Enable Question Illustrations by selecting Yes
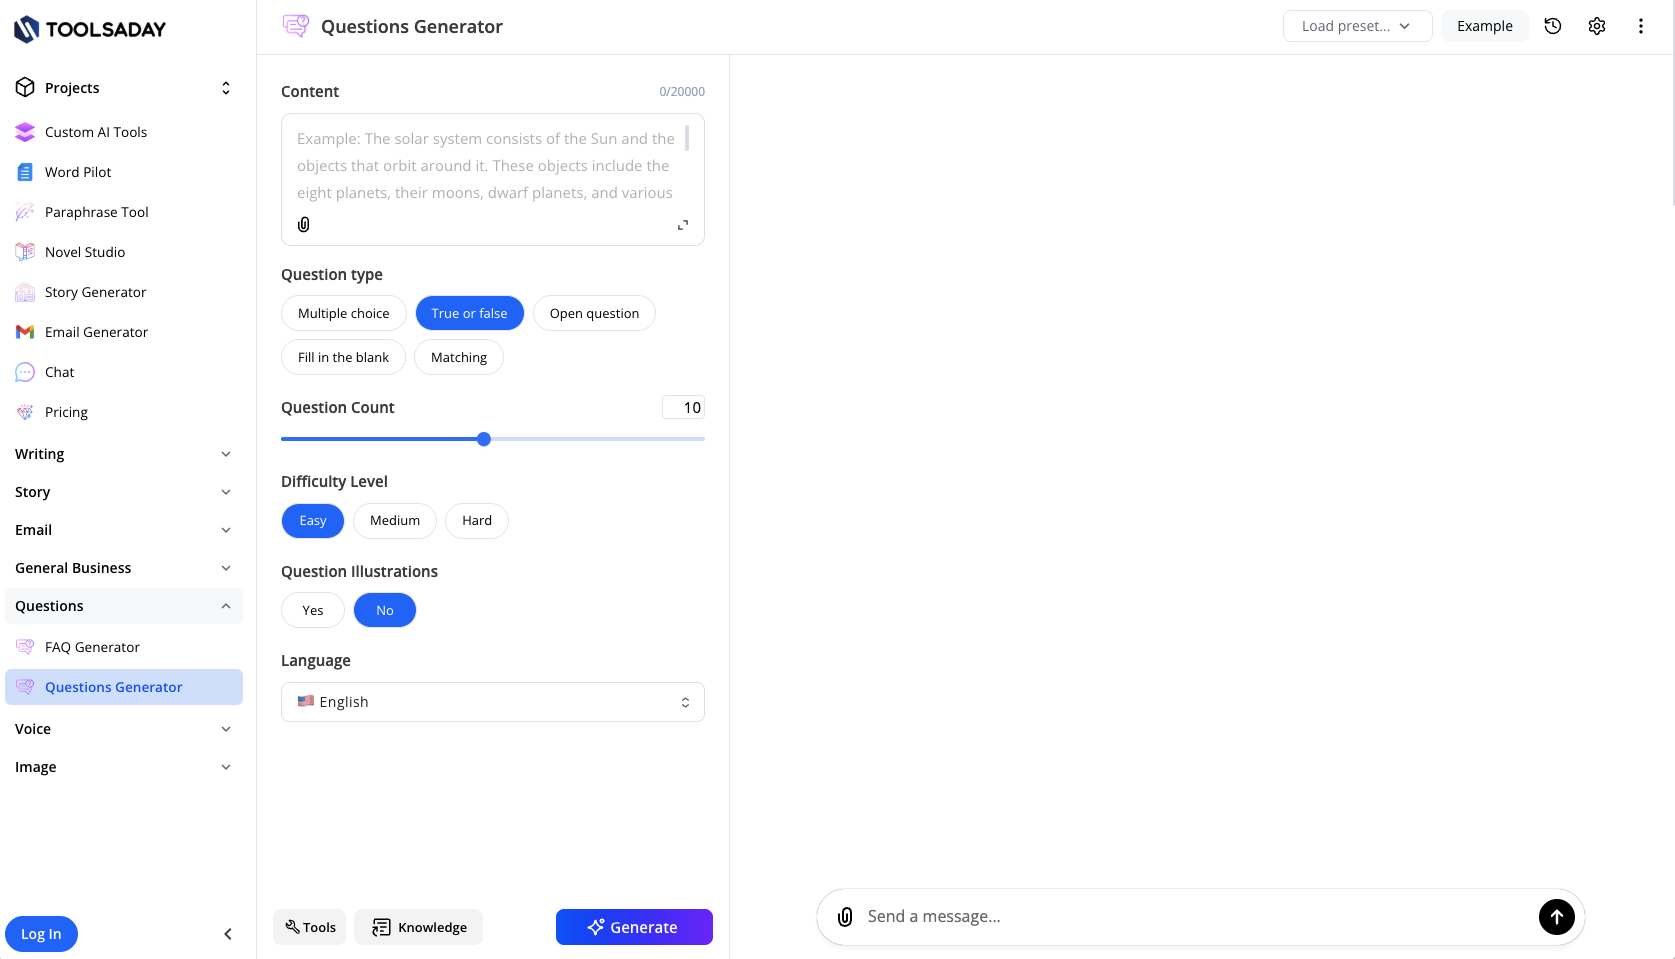The height and width of the screenshot is (959, 1675). tap(312, 610)
